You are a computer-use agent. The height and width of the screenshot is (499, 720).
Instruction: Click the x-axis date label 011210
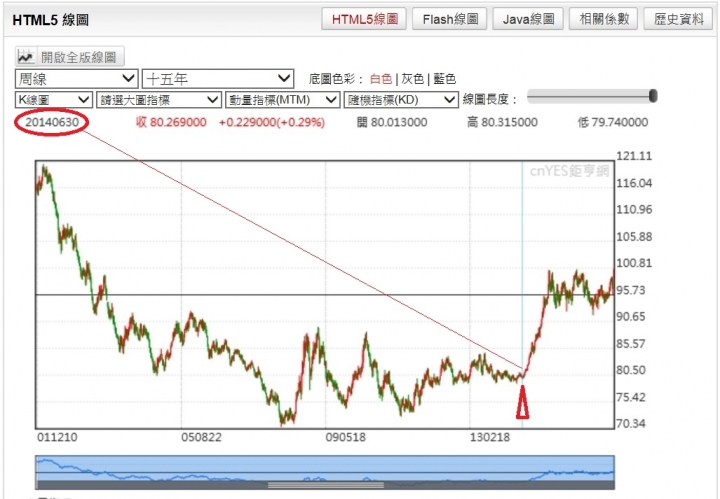[57, 437]
